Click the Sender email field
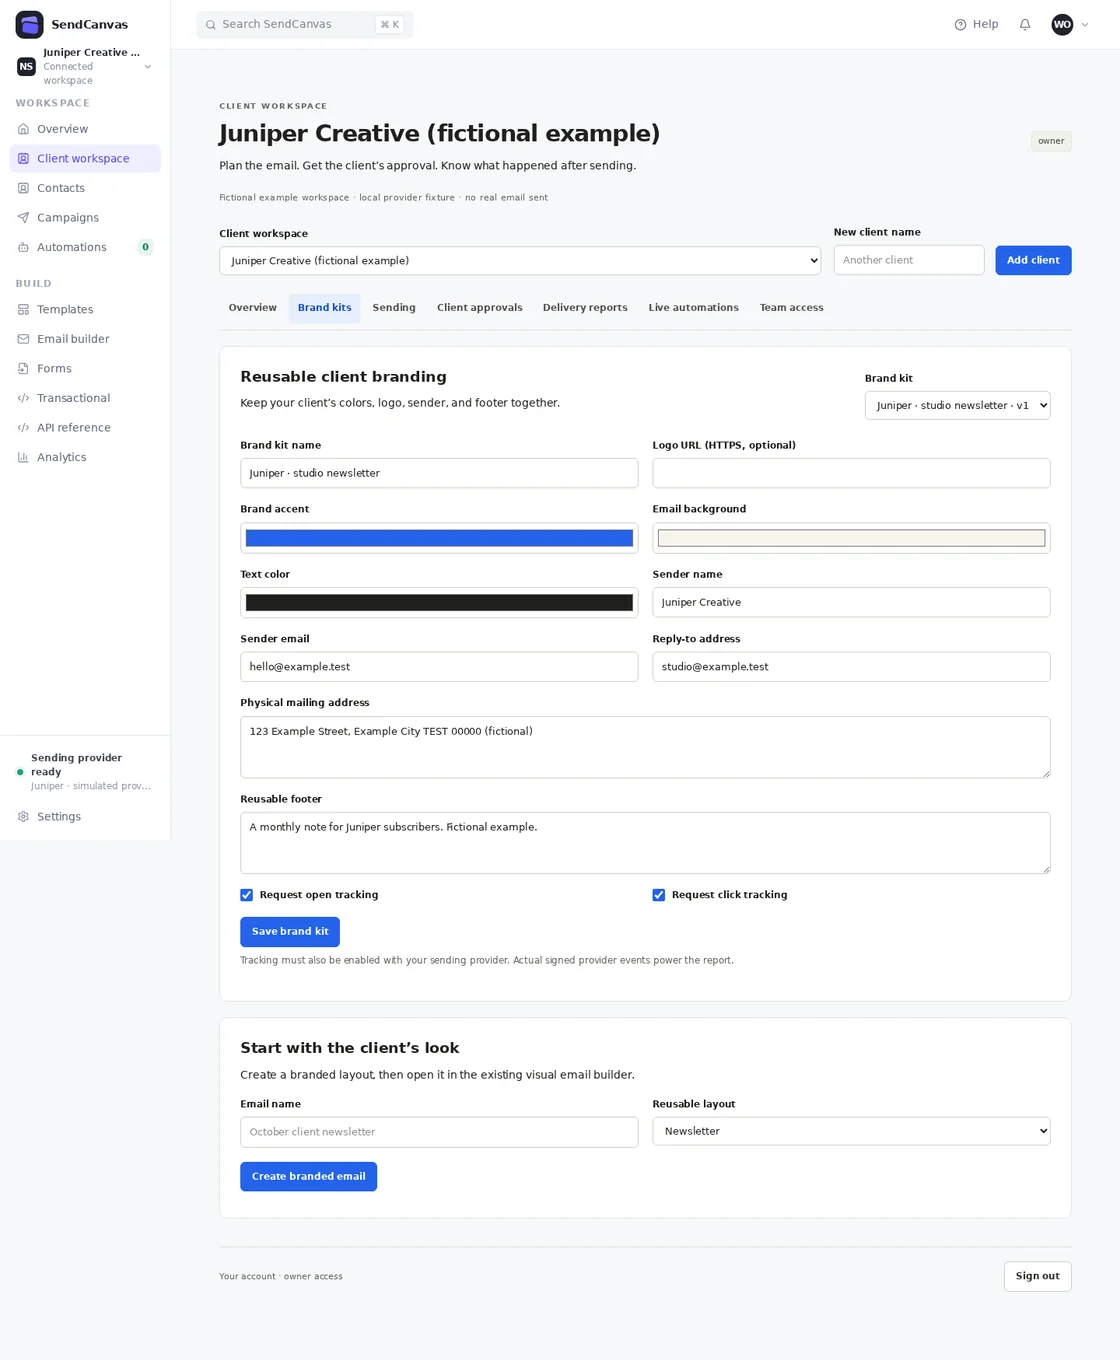The width and height of the screenshot is (1120, 1360). click(x=440, y=667)
